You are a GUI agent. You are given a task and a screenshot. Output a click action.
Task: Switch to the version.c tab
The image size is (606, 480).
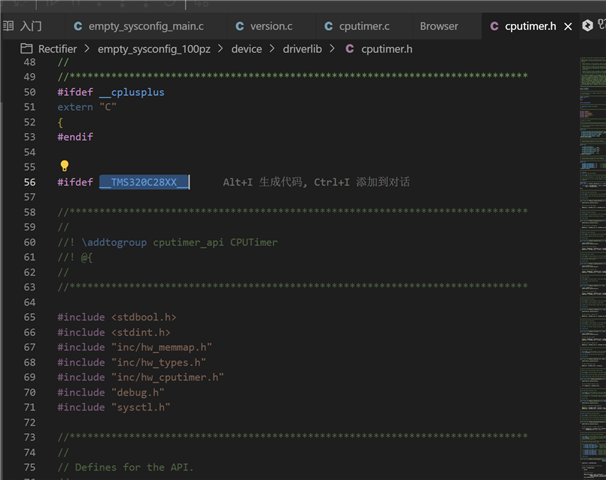[271, 26]
